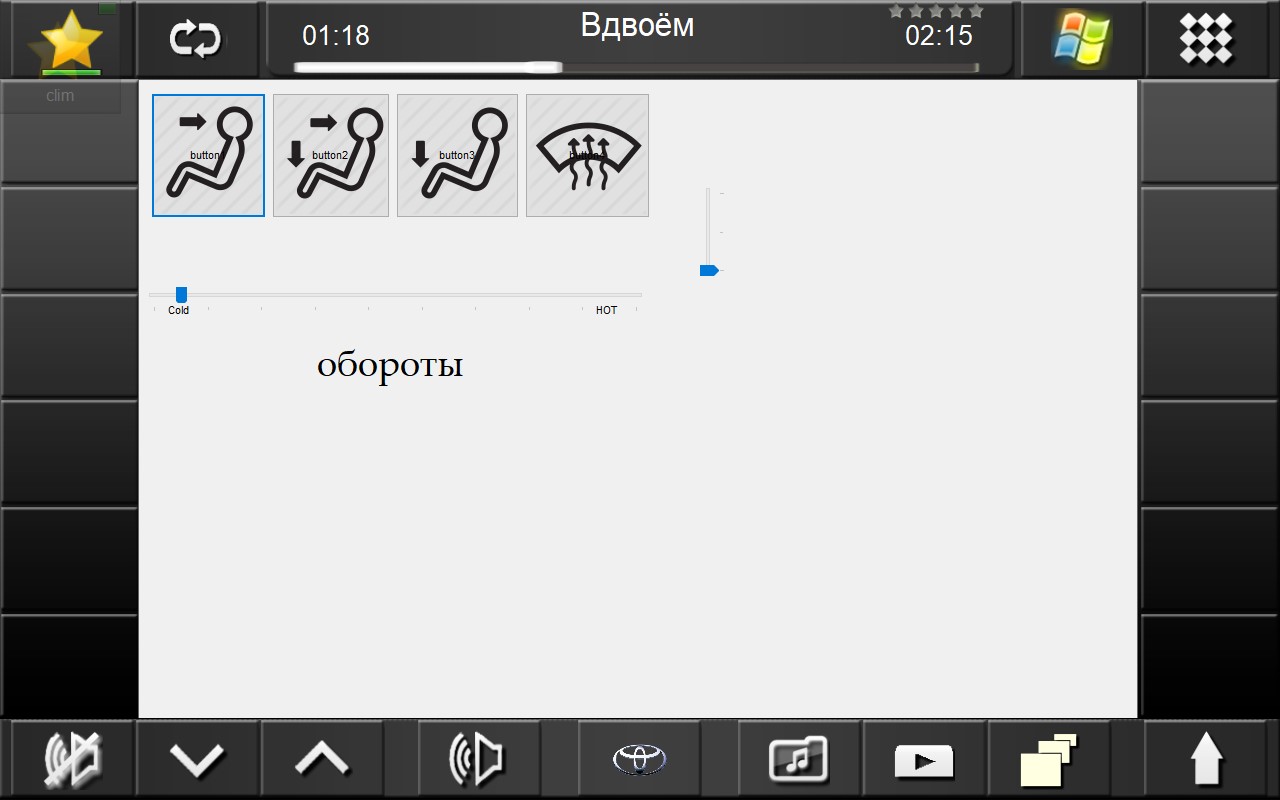Toggle the repeat playback icon

(195, 40)
